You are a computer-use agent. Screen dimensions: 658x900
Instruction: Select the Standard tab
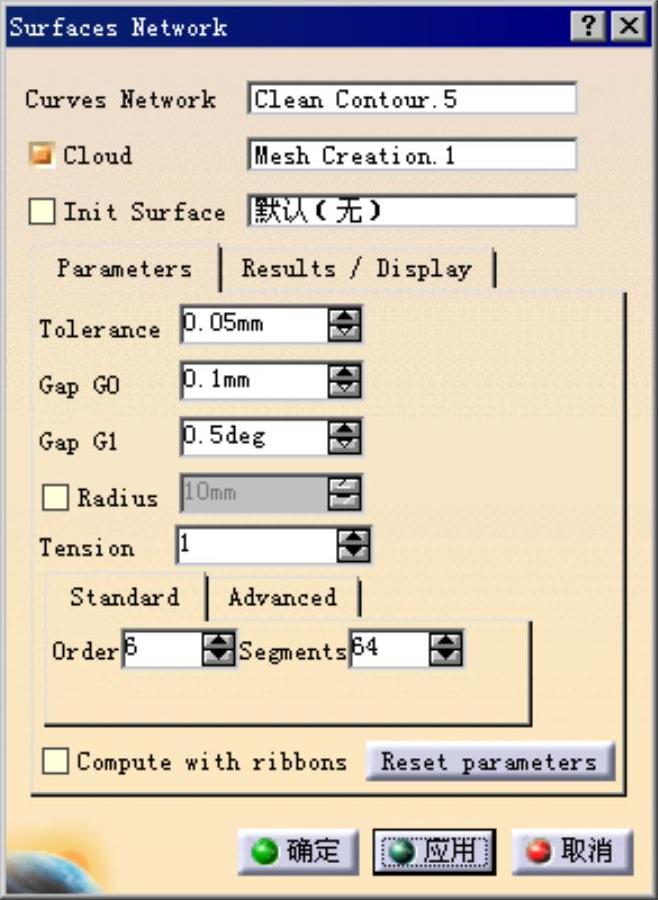click(x=125, y=597)
